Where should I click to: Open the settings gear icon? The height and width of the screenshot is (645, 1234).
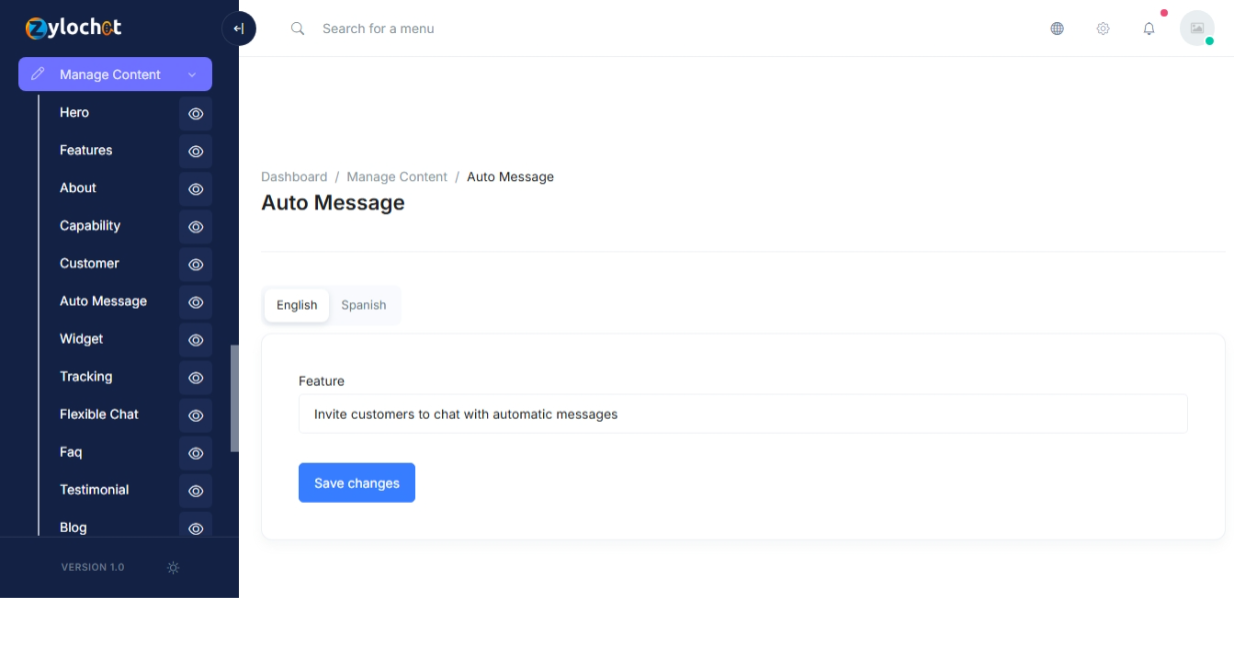coord(1103,28)
